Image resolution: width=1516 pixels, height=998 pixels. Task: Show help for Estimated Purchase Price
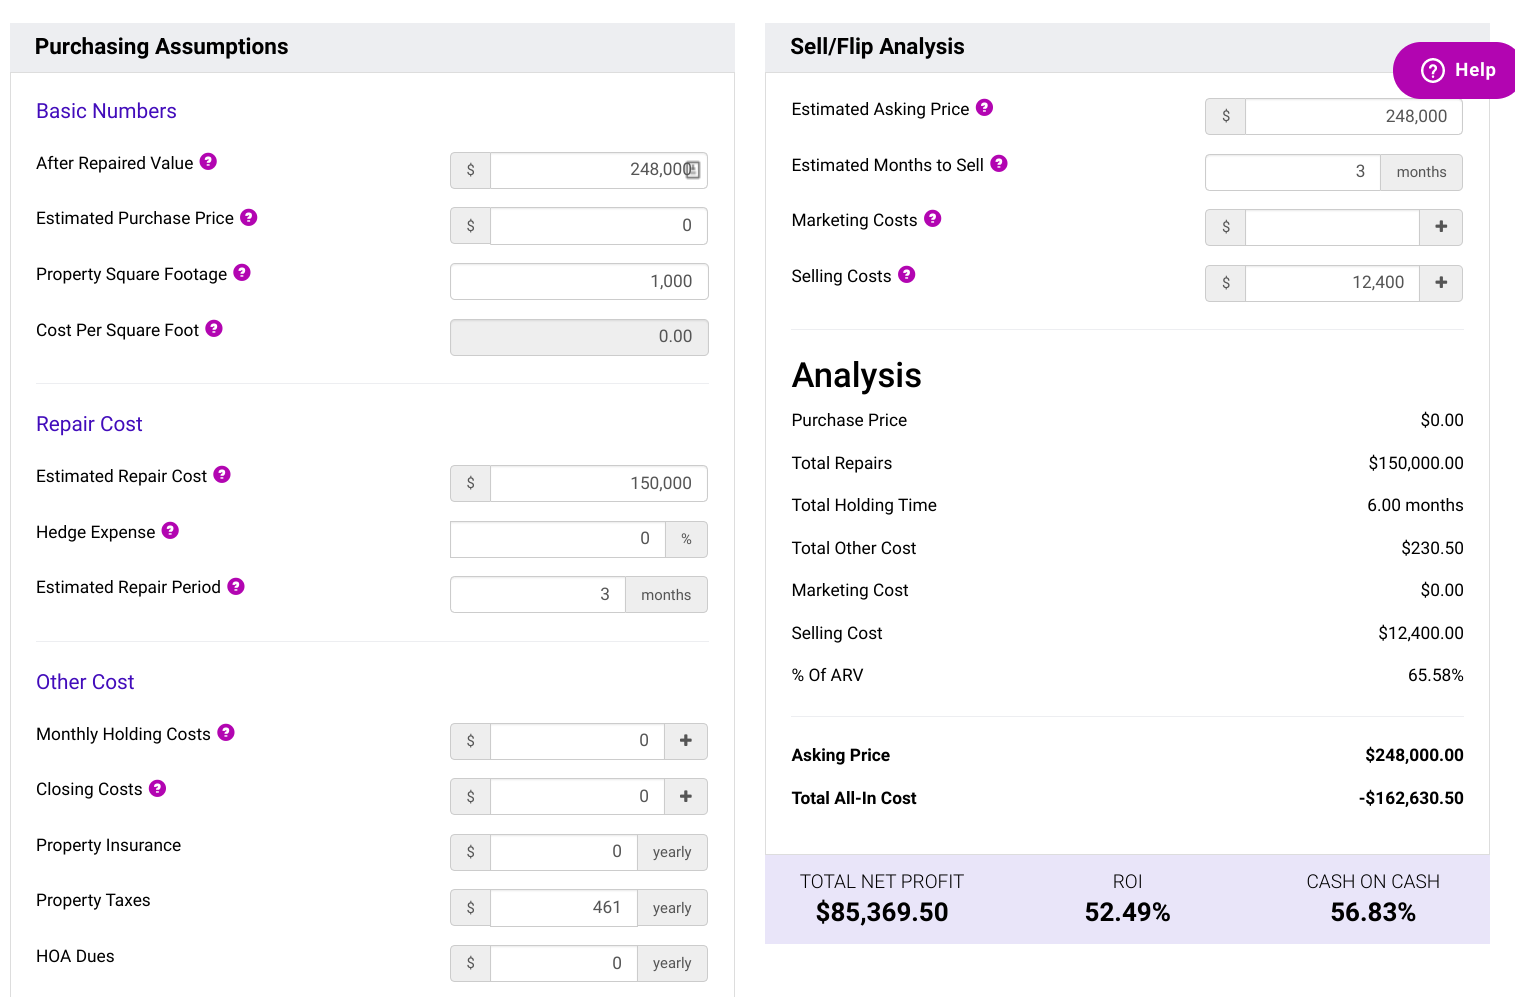tap(249, 217)
